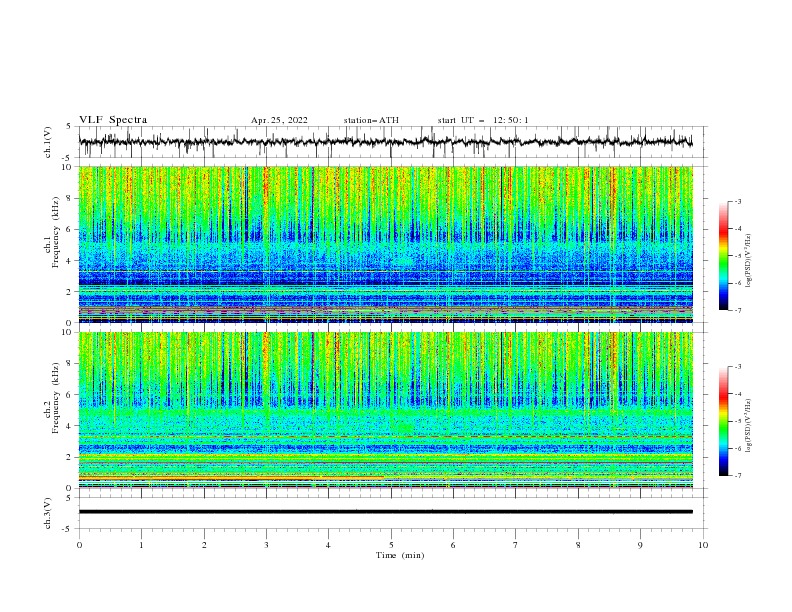Image resolution: width=792 pixels, height=612 pixels.
Task: Click time axis tick label '0'
Action: [x=79, y=545]
